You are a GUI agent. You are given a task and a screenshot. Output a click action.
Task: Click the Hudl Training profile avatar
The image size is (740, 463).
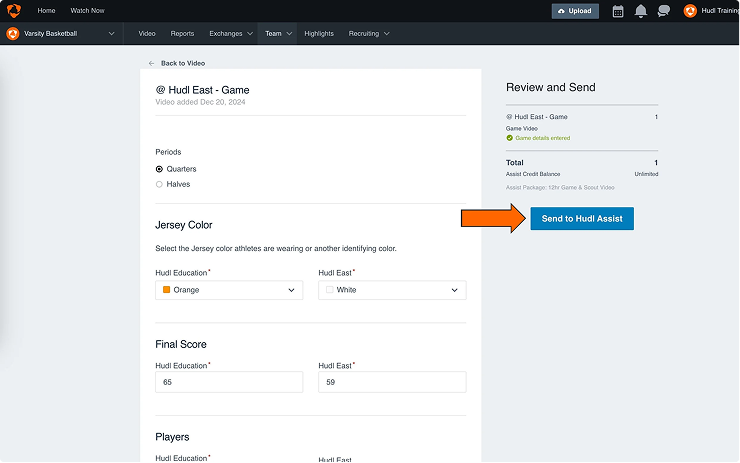pyautogui.click(x=690, y=11)
